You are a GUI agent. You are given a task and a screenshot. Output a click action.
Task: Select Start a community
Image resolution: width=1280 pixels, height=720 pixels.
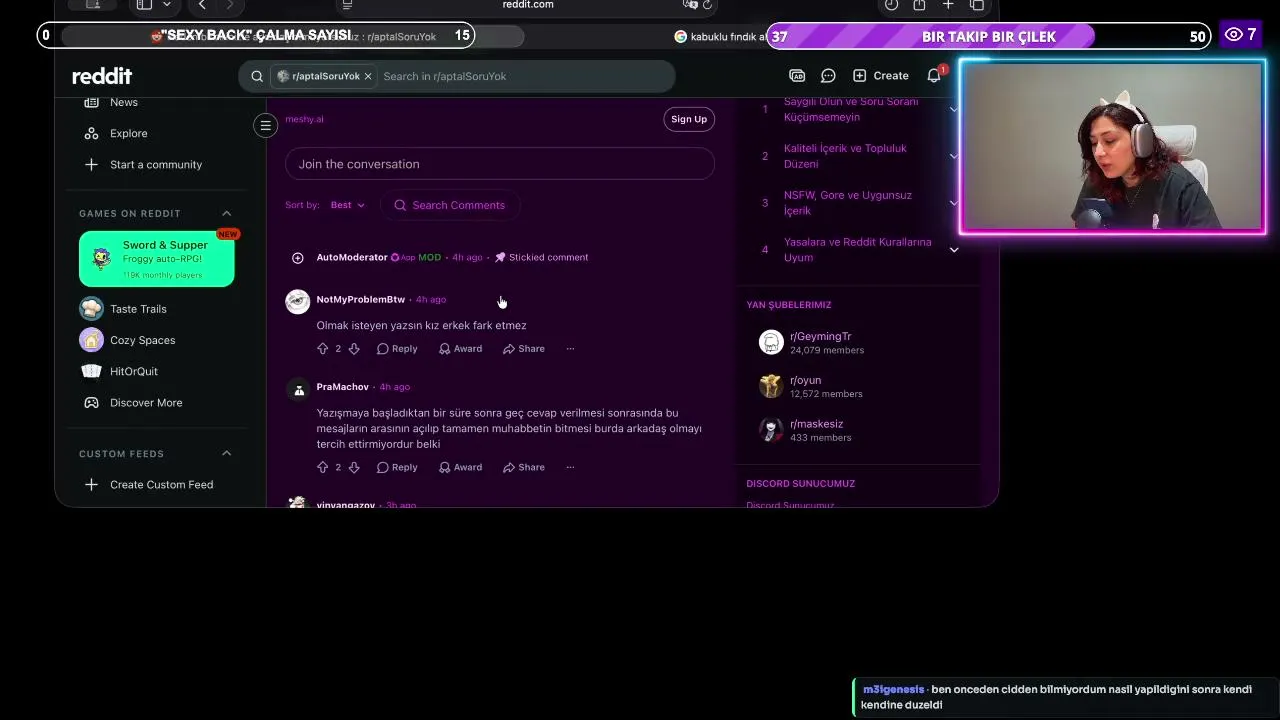156,164
